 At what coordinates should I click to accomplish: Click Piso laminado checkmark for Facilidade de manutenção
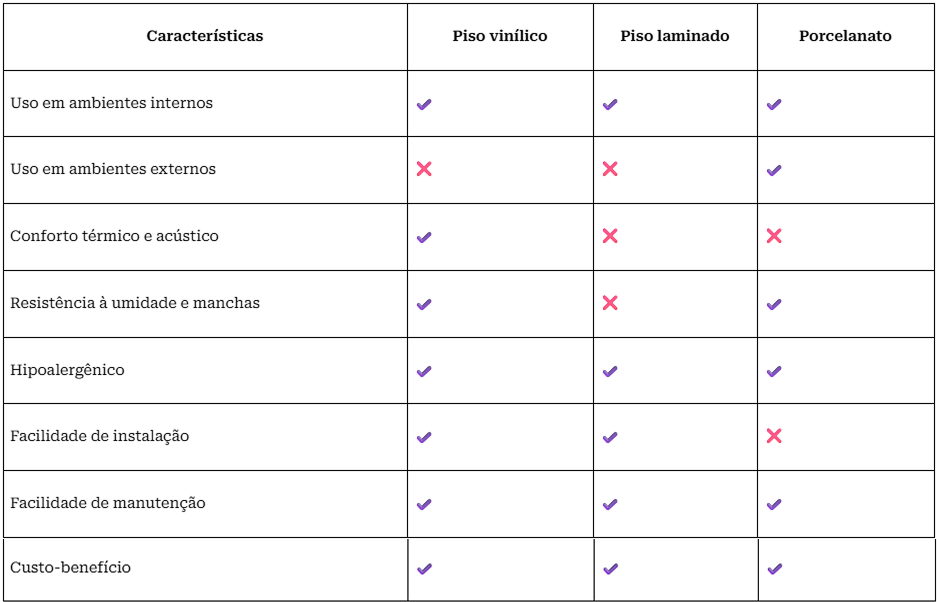(x=610, y=504)
